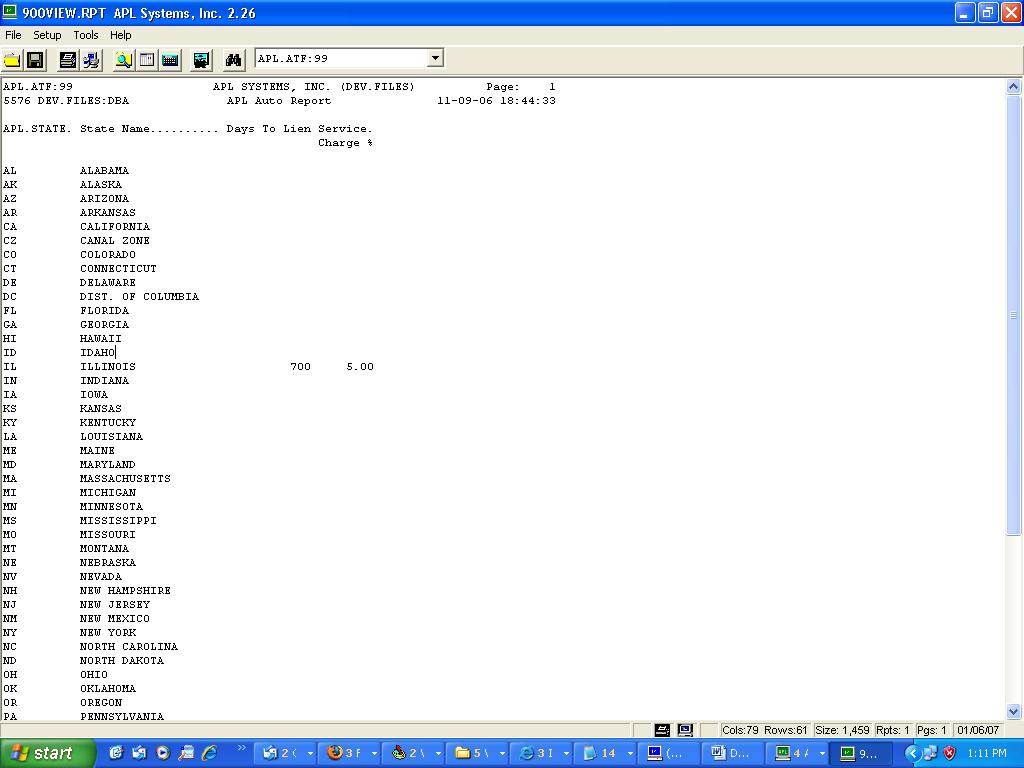Open the File menu
This screenshot has height=768, width=1024.
click(13, 35)
